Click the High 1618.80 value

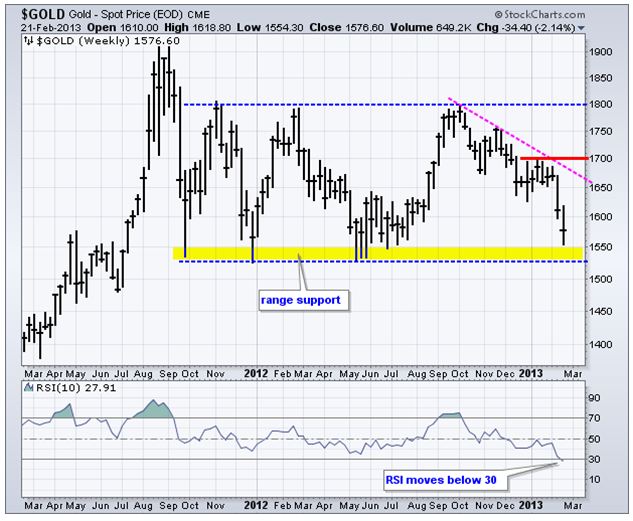click(198, 28)
